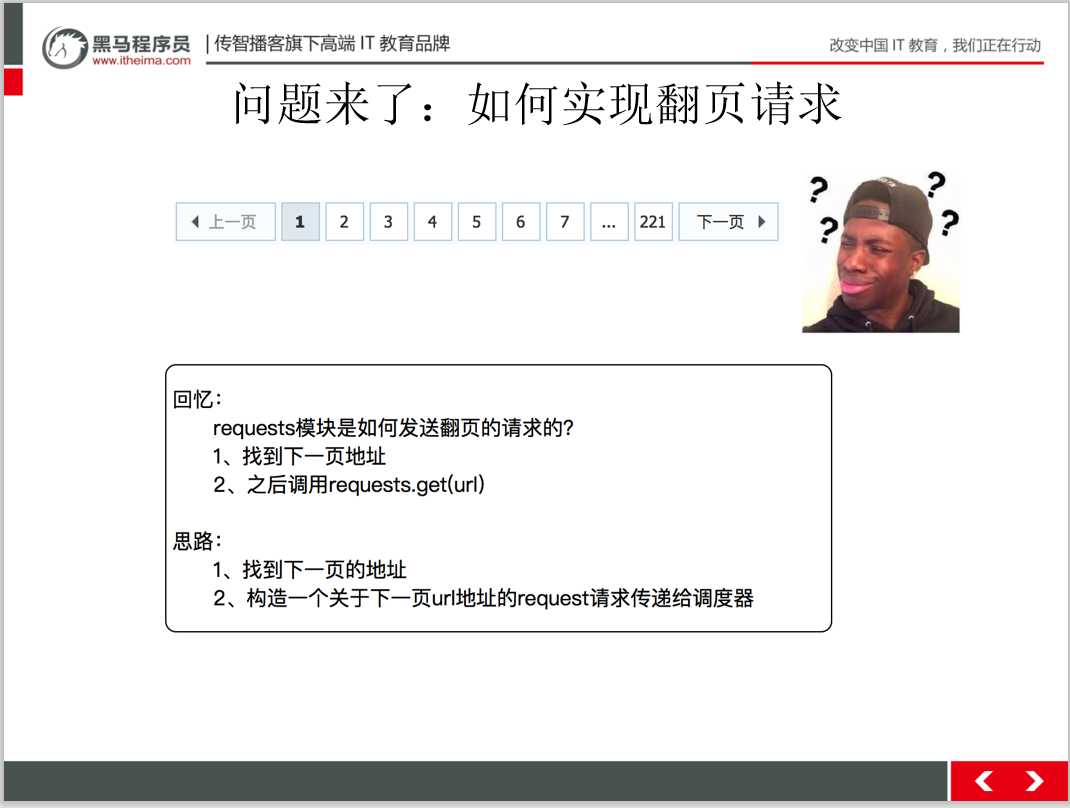Screen dimensions: 1070x808
Task: Click the previous slide arrow in red box
Action: tap(983, 781)
